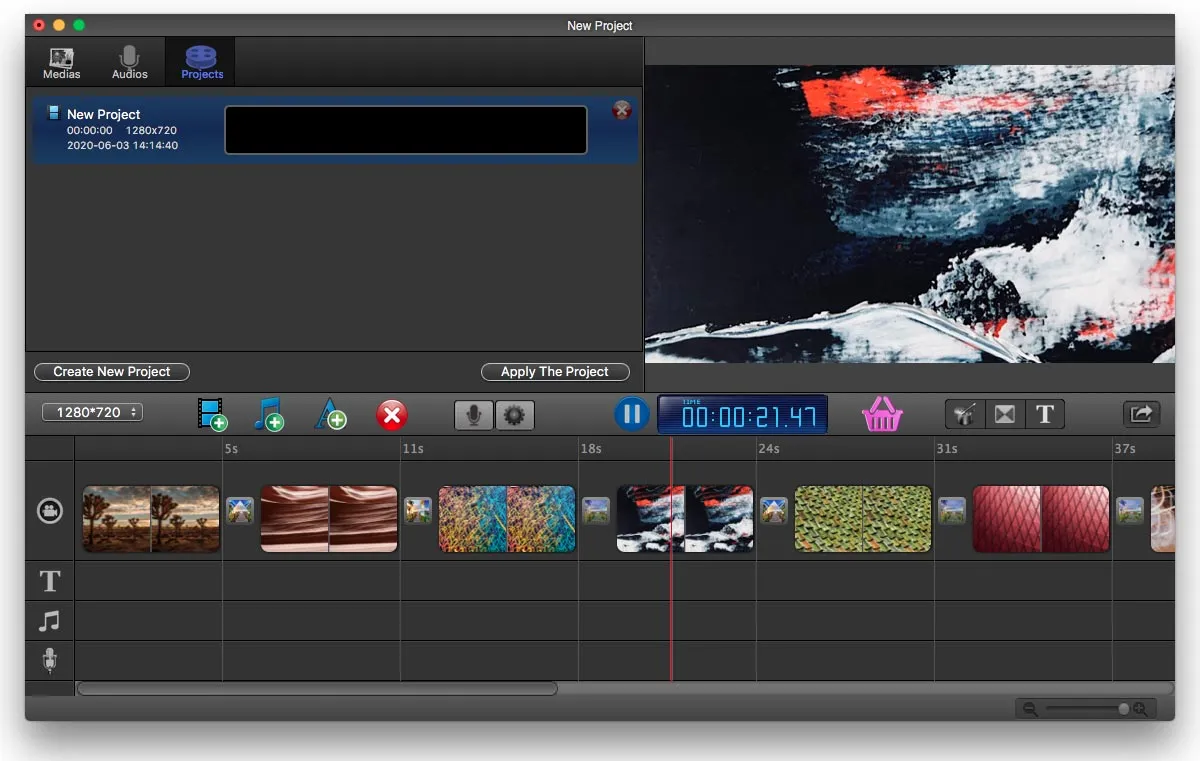Click Apply The Project

555,371
